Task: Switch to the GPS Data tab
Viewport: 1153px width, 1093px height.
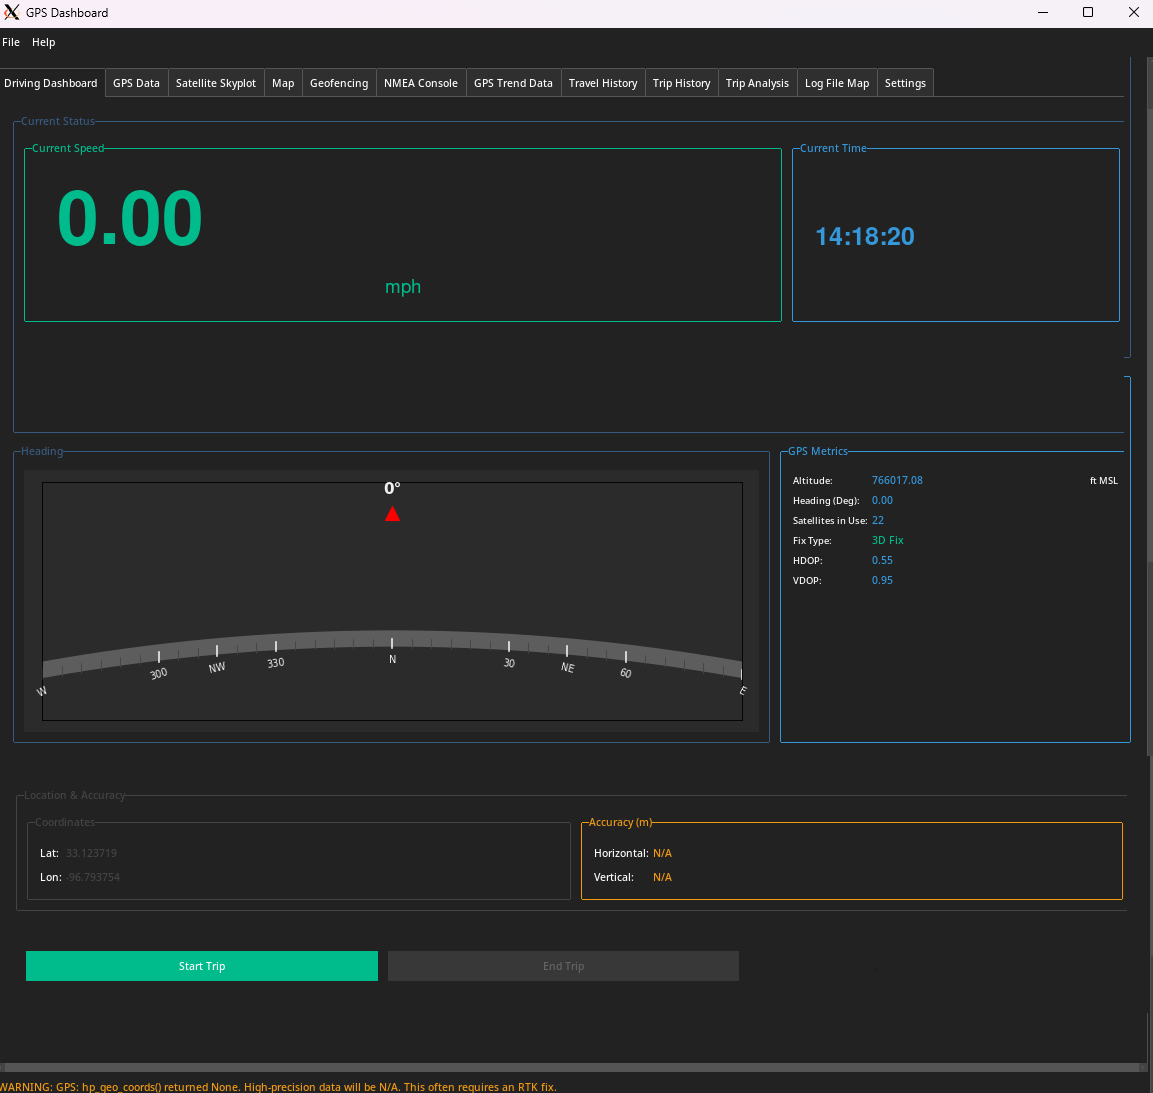Action: pos(136,83)
